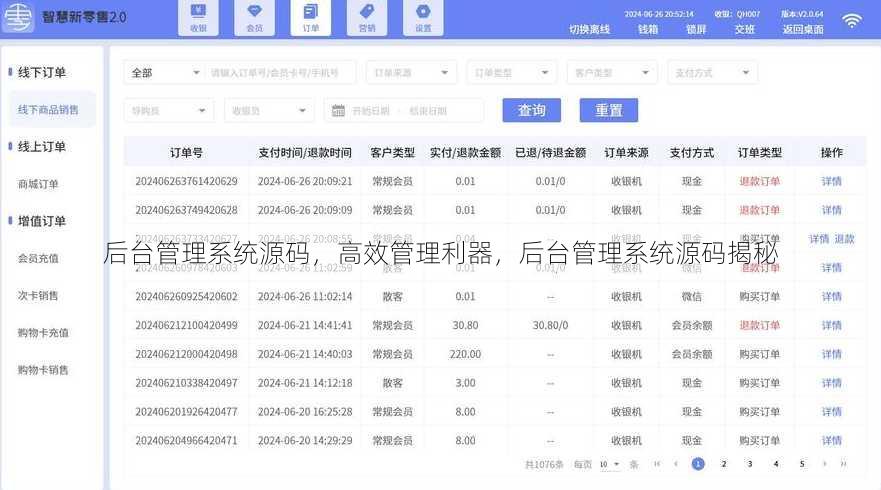Open the 会员 member tab icon
This screenshot has width=881, height=490.
pyautogui.click(x=255, y=17)
